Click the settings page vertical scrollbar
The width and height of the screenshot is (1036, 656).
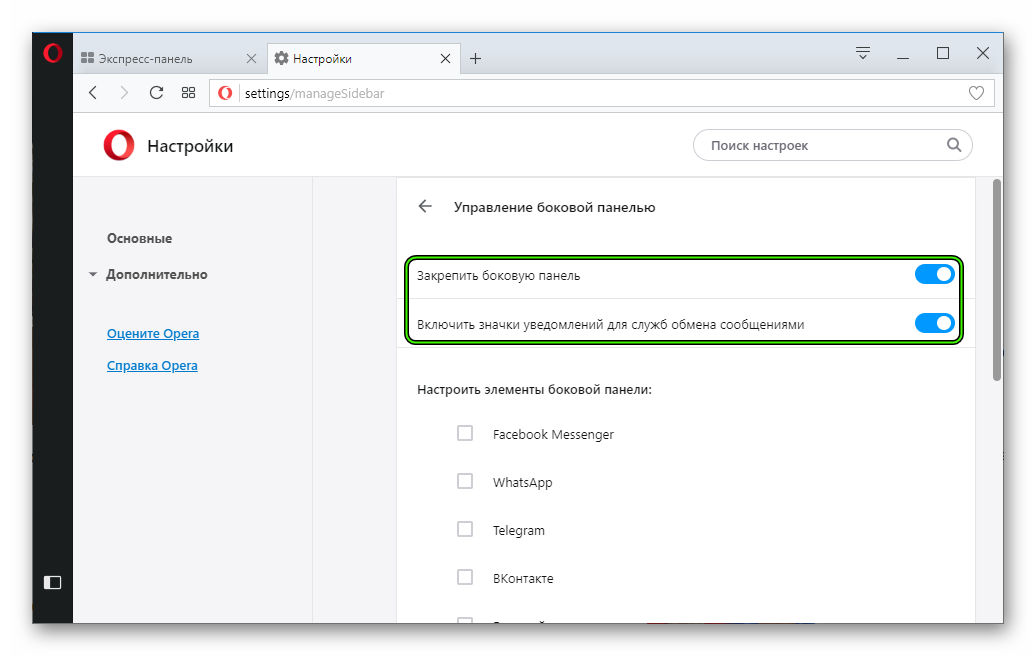point(997,280)
